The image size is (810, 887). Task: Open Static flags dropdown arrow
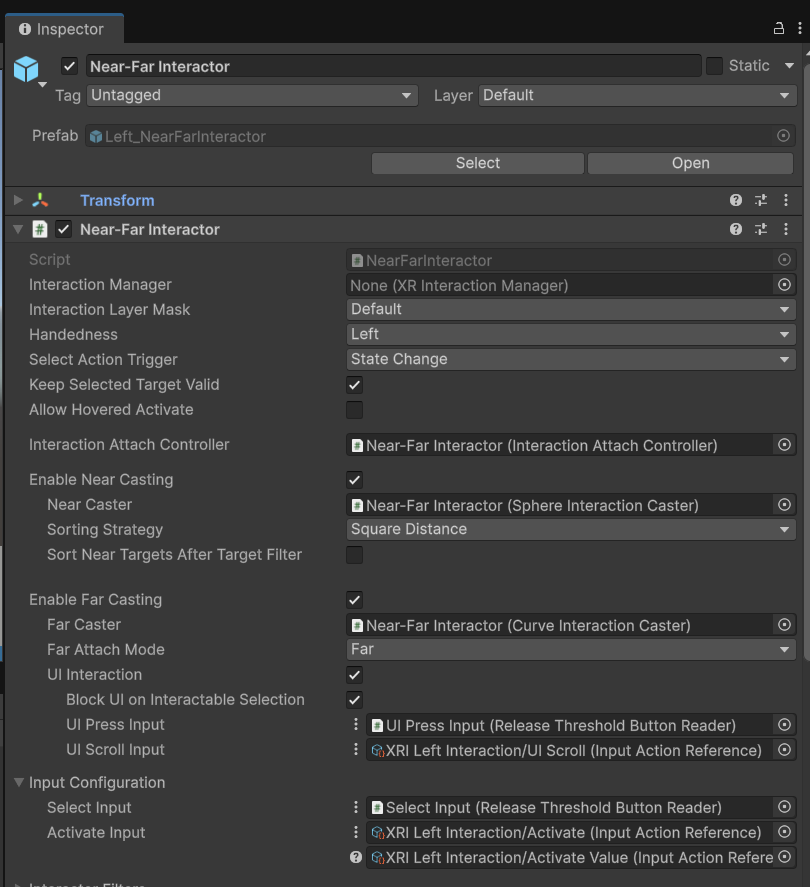[x=789, y=66]
